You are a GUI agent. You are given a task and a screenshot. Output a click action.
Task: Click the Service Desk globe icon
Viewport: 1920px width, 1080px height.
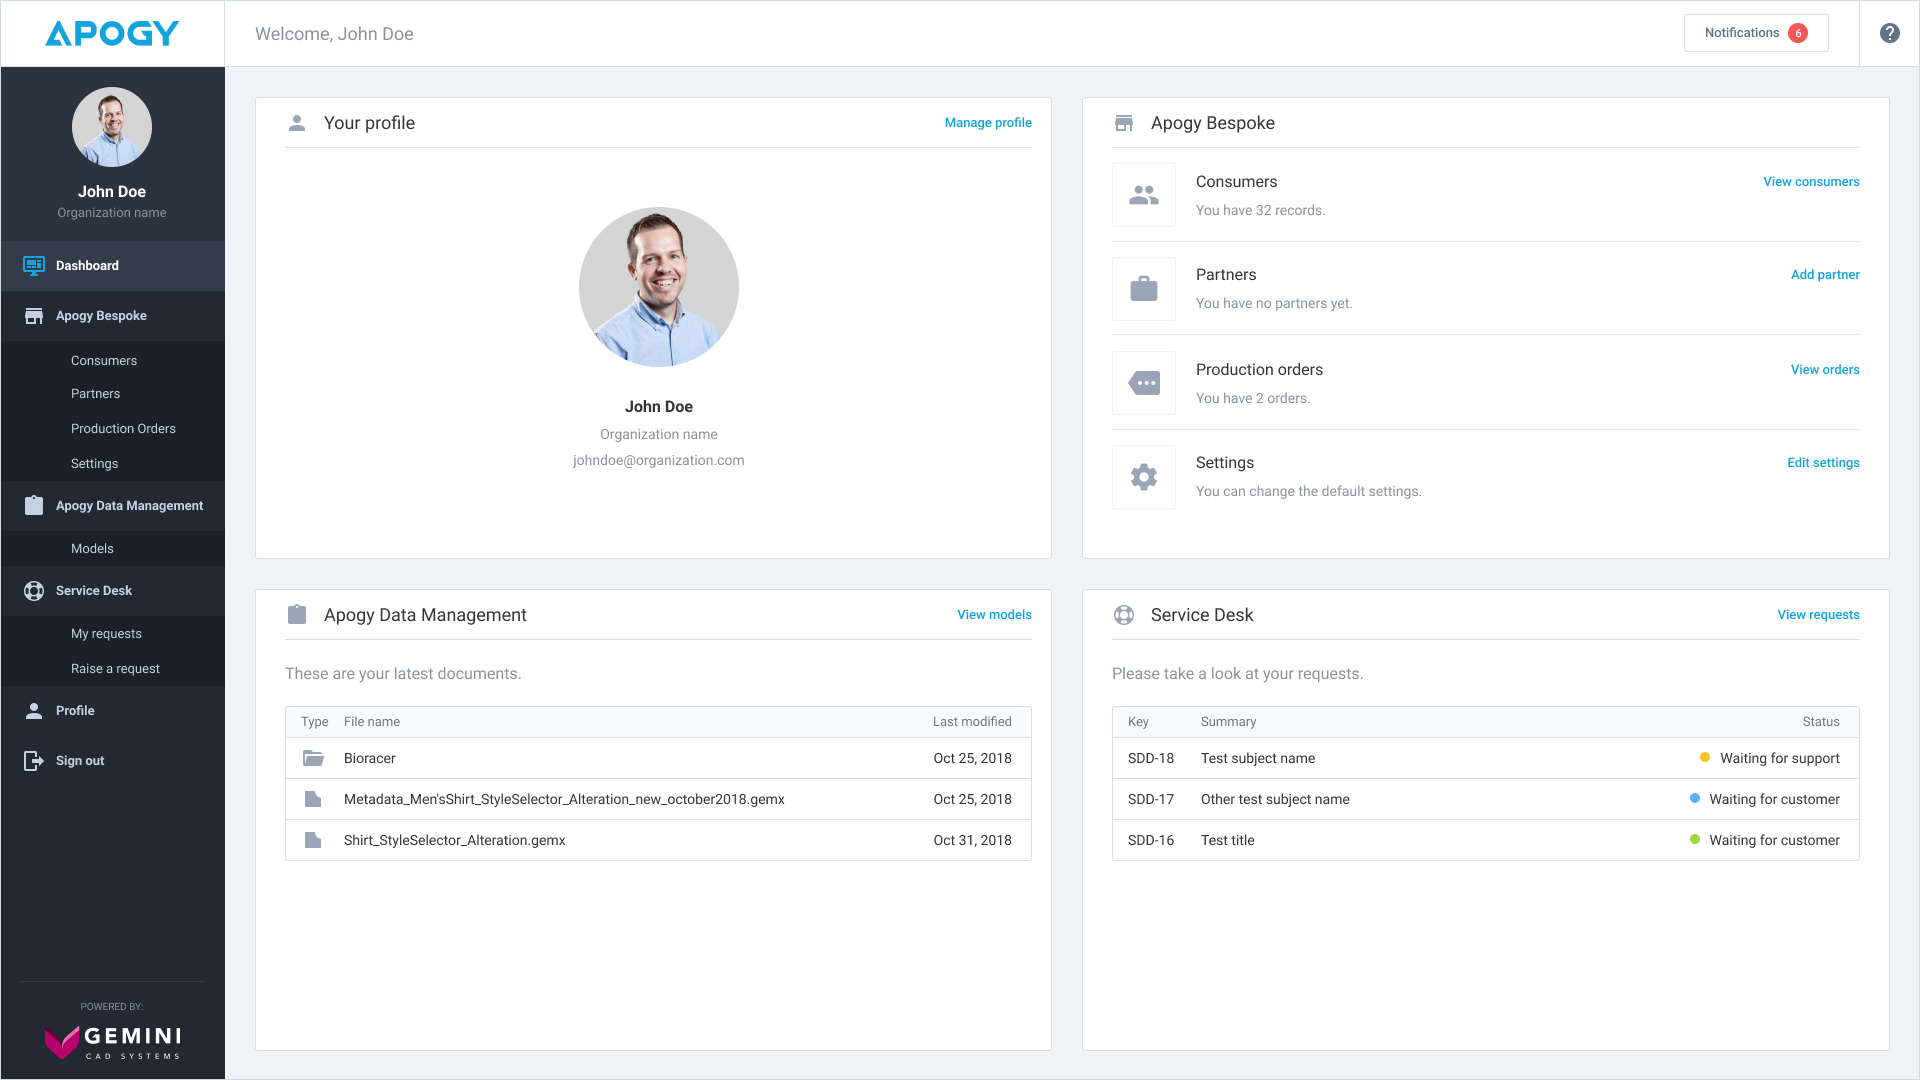pos(1124,614)
